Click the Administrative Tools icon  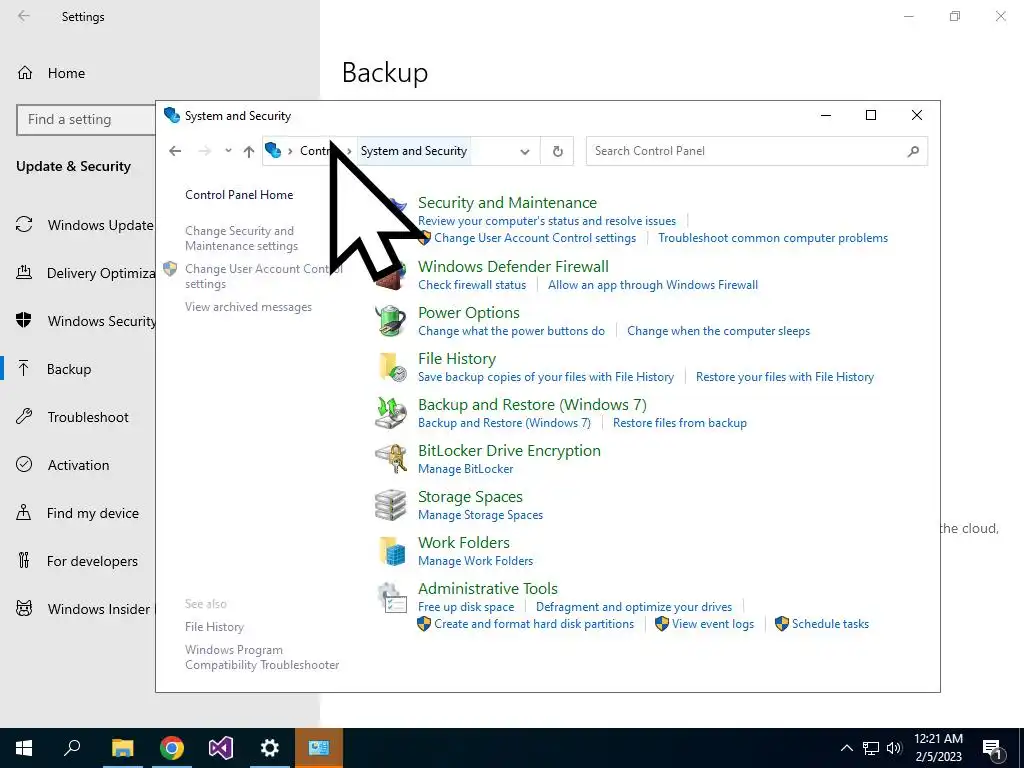pyautogui.click(x=392, y=597)
